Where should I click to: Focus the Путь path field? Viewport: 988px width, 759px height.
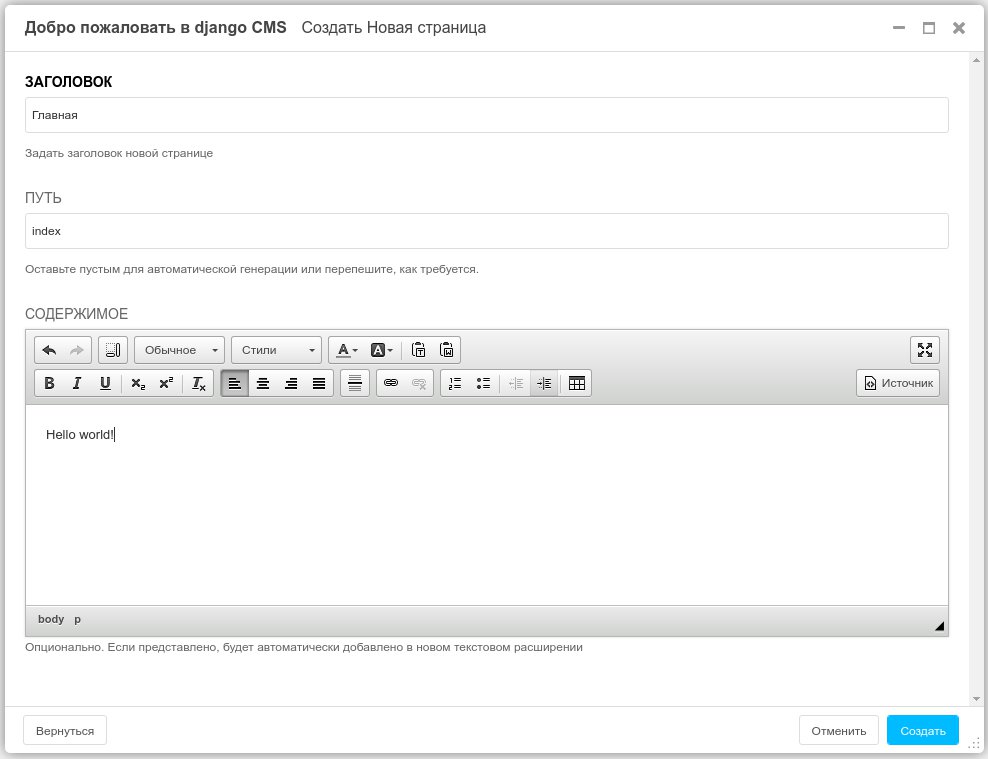point(486,231)
